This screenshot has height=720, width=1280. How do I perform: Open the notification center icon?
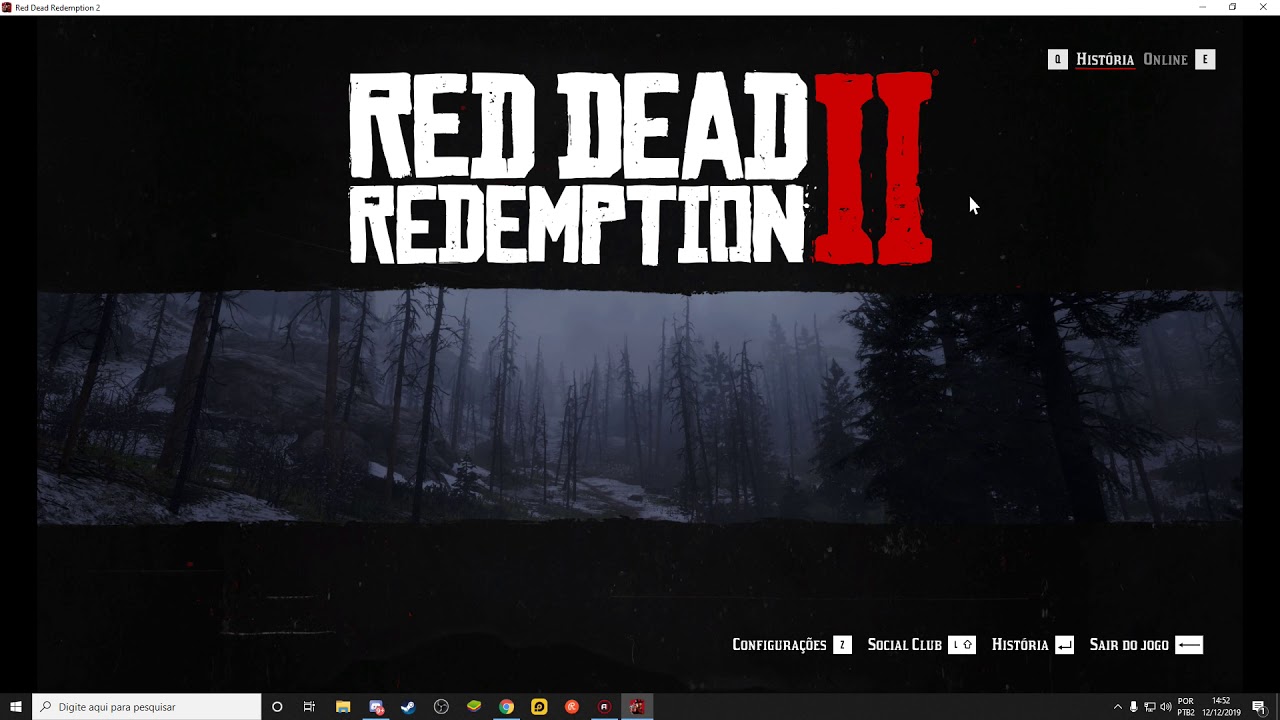pos(1259,707)
